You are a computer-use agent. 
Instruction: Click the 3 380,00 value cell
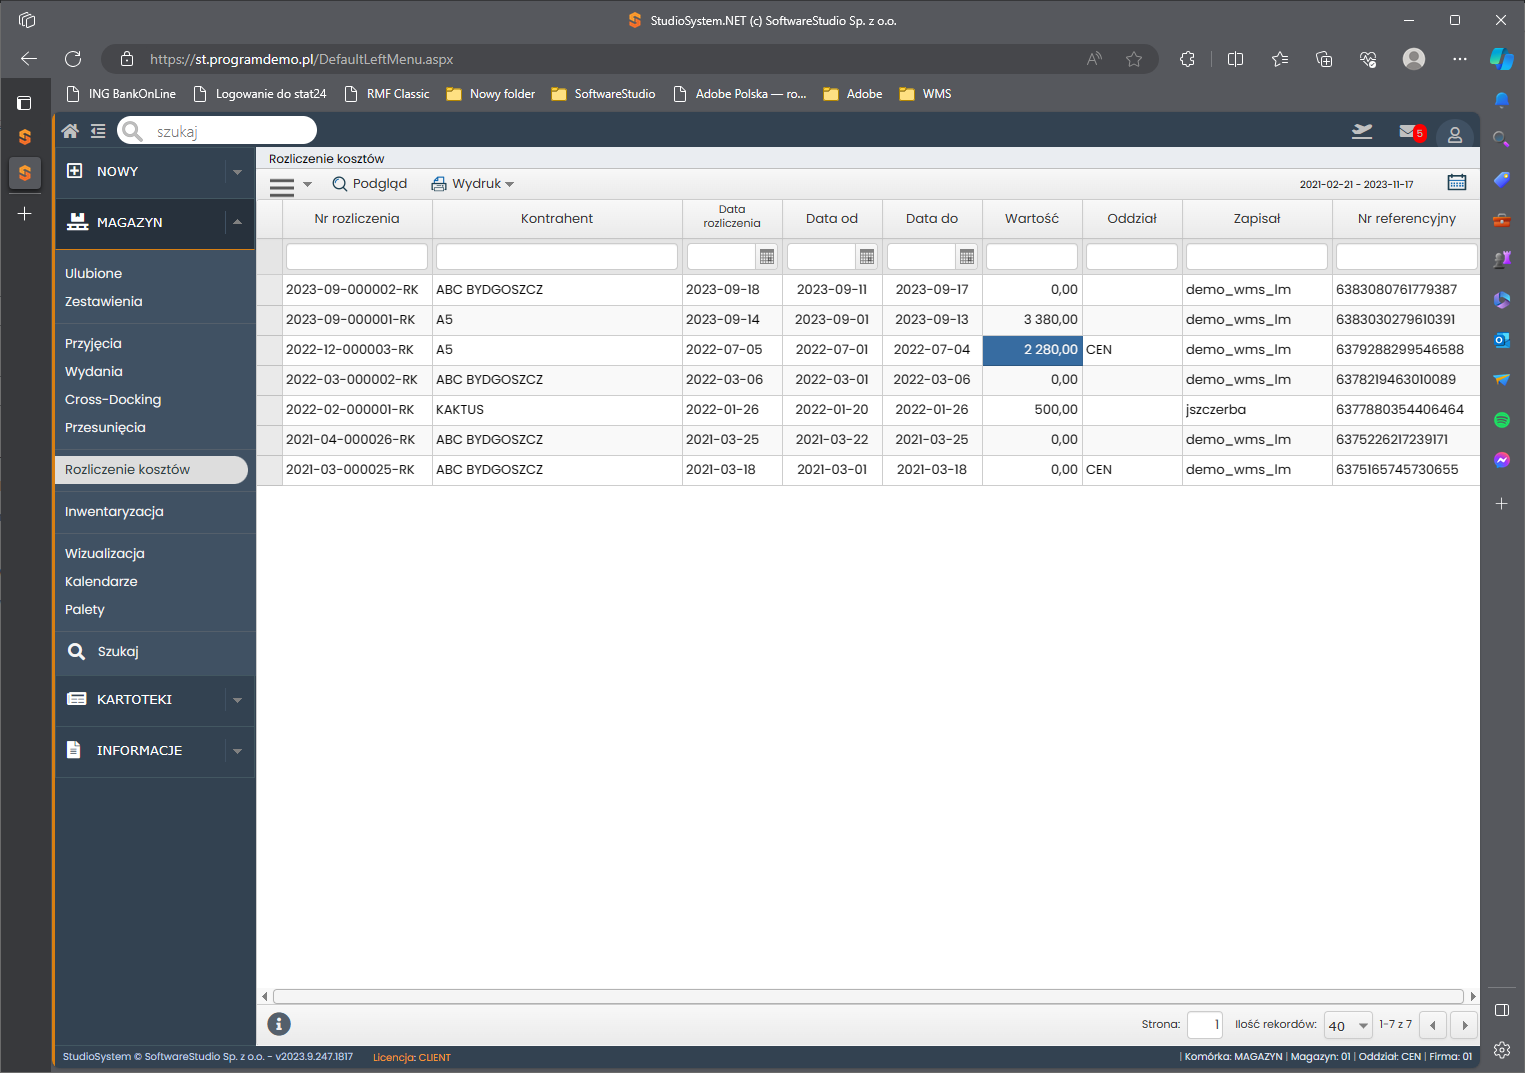tap(1032, 320)
